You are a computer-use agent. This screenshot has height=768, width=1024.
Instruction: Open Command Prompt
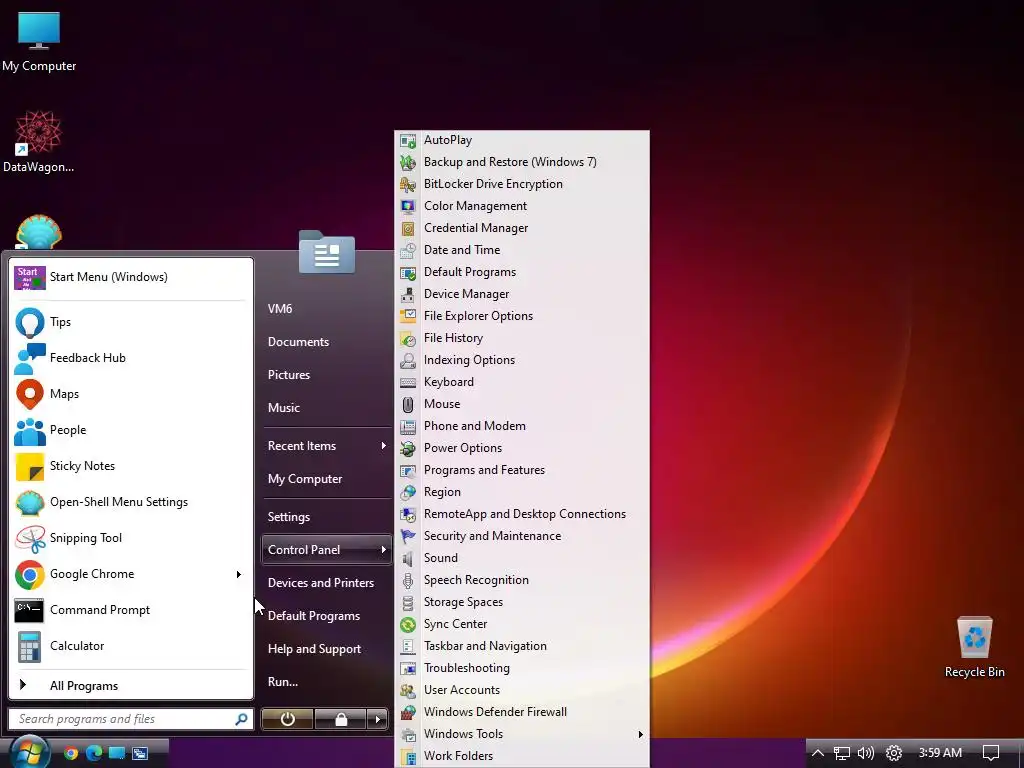click(x=131, y=609)
